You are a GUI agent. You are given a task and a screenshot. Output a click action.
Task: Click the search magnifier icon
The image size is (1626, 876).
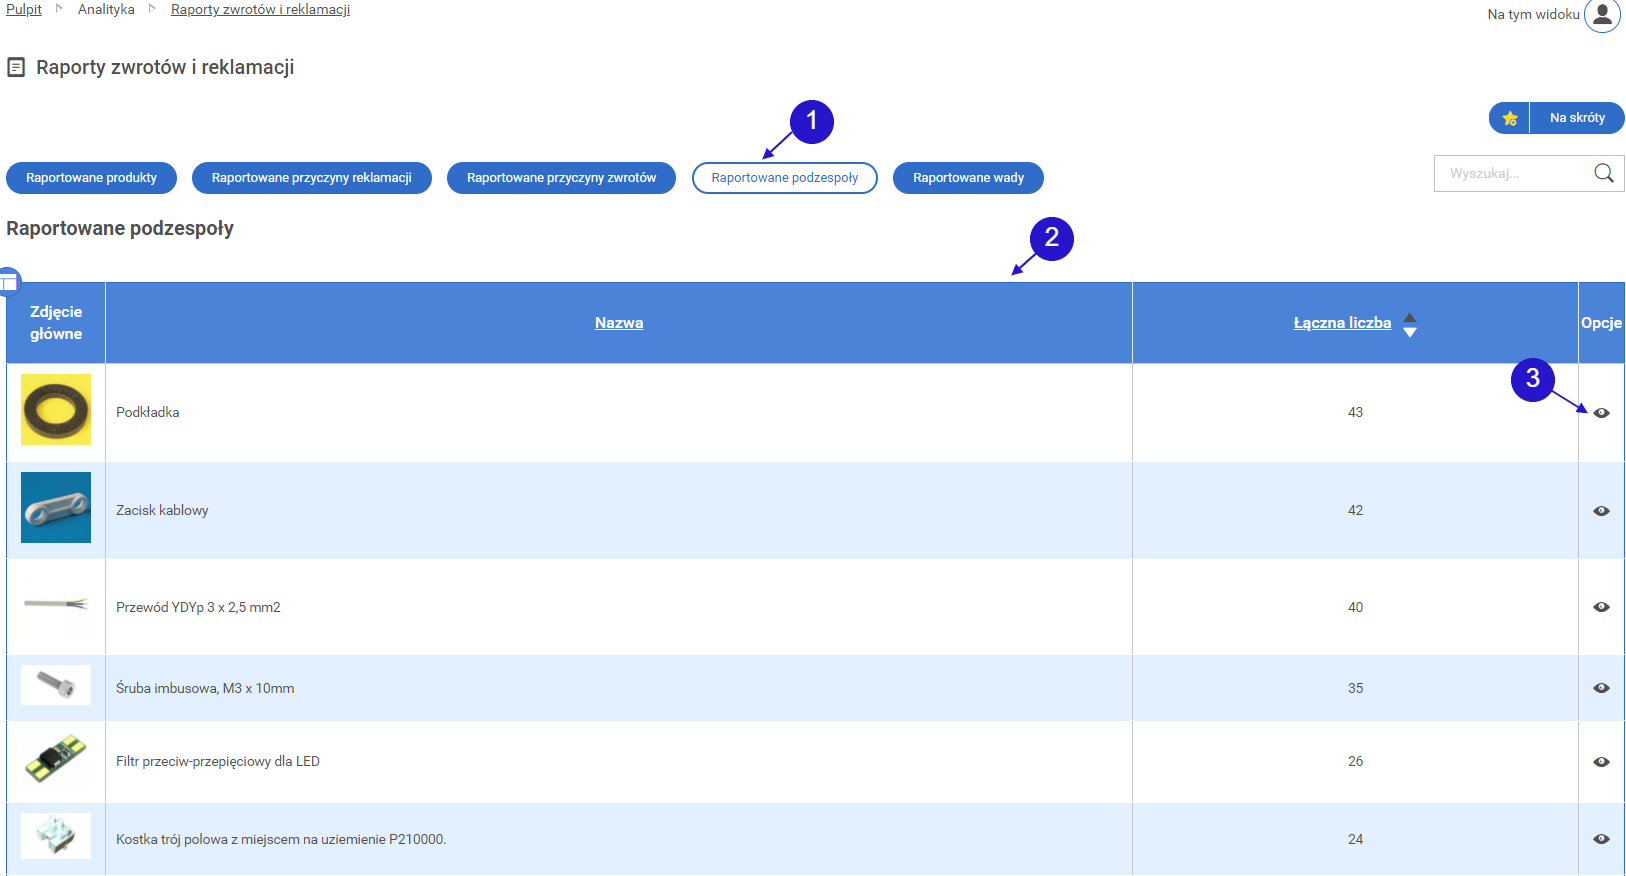[x=1603, y=173]
